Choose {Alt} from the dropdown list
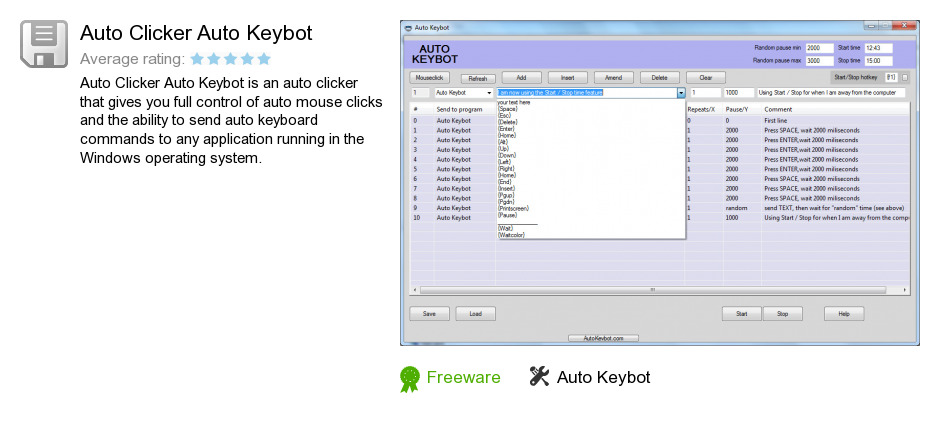The height and width of the screenshot is (423, 940). pyautogui.click(x=503, y=142)
